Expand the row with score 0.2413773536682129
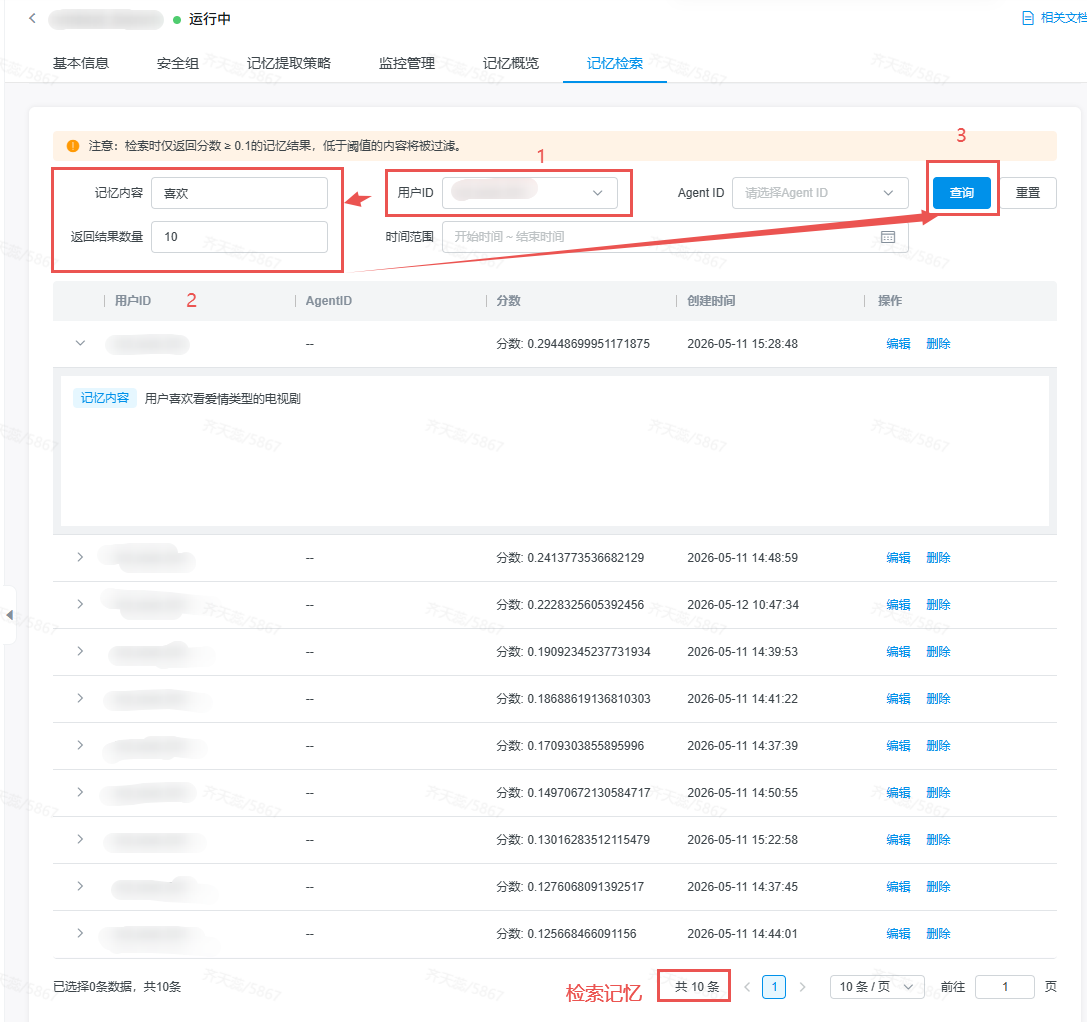The width and height of the screenshot is (1087, 1022). (x=80, y=557)
